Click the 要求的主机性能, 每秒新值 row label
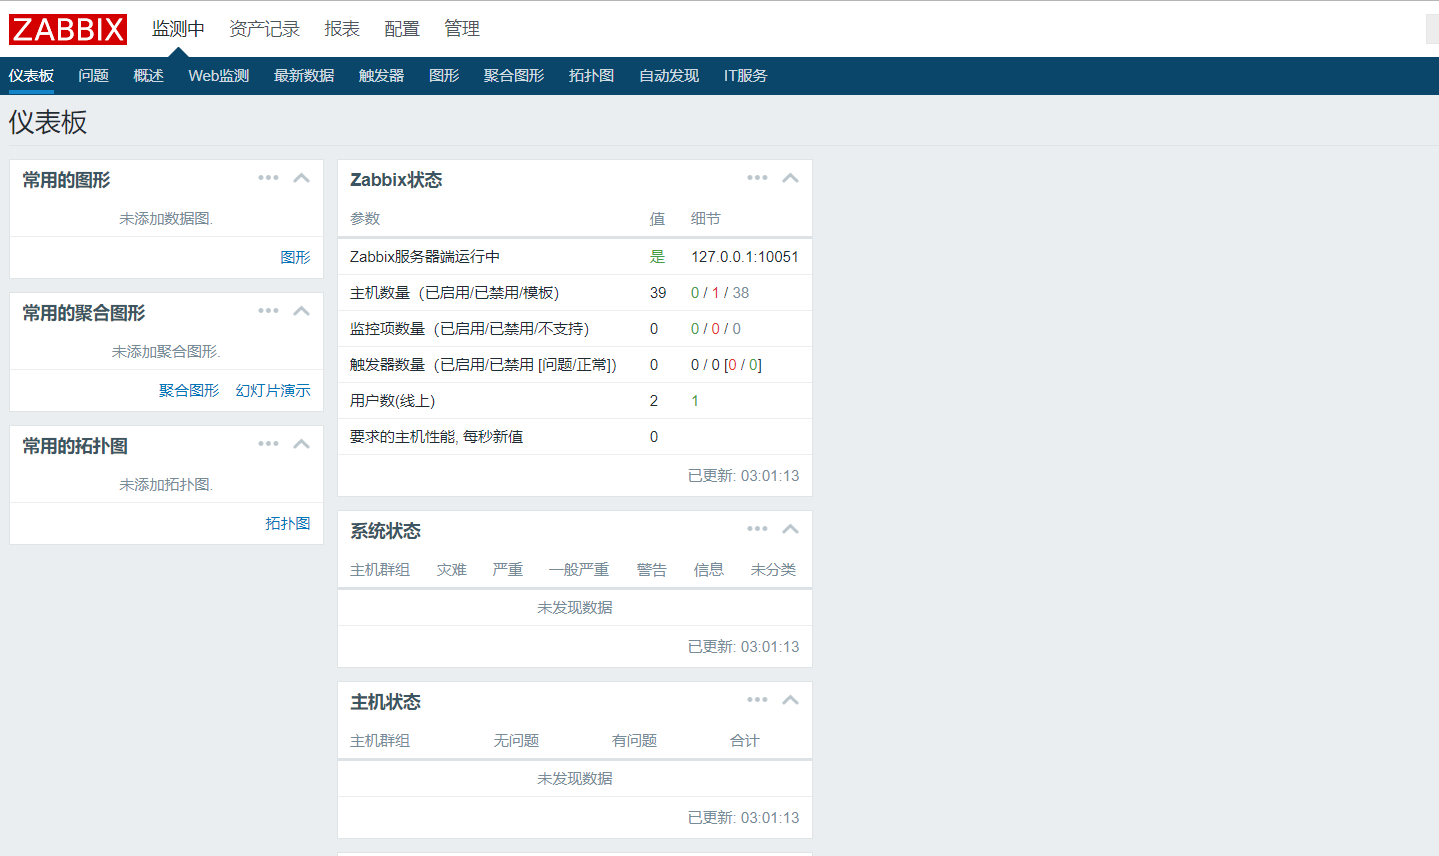The image size is (1439, 856). click(436, 437)
